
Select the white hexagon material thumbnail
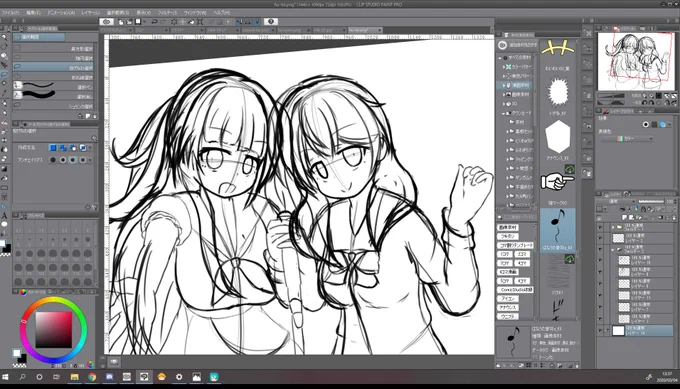(558, 137)
